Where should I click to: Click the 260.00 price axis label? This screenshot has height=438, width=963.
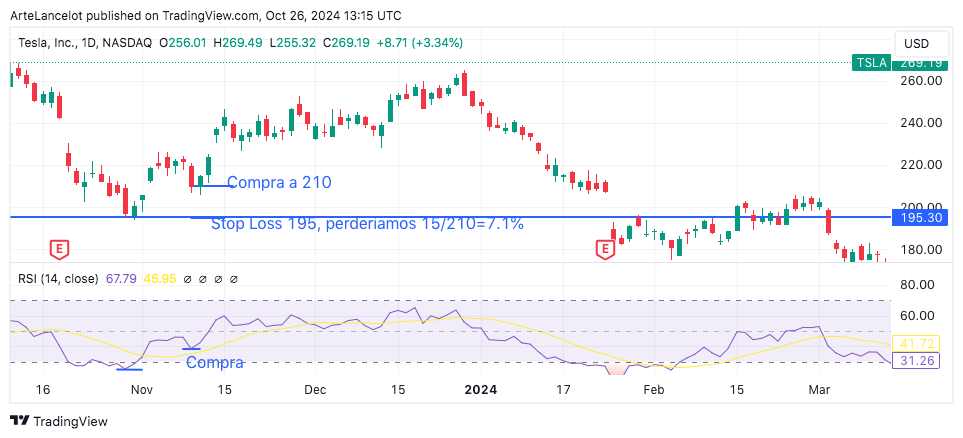coord(921,80)
